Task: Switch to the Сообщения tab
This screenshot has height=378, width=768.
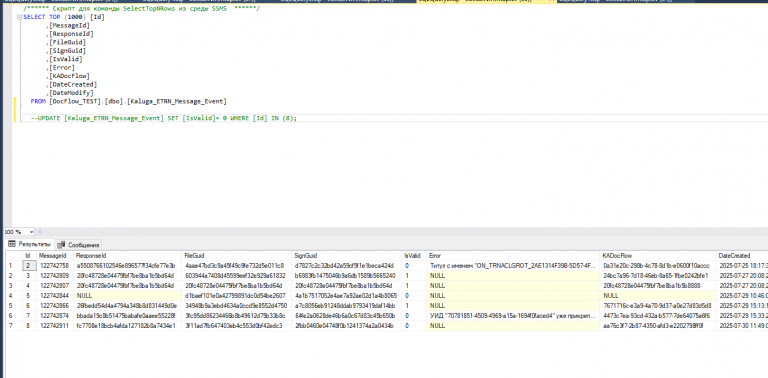Action: (78, 245)
